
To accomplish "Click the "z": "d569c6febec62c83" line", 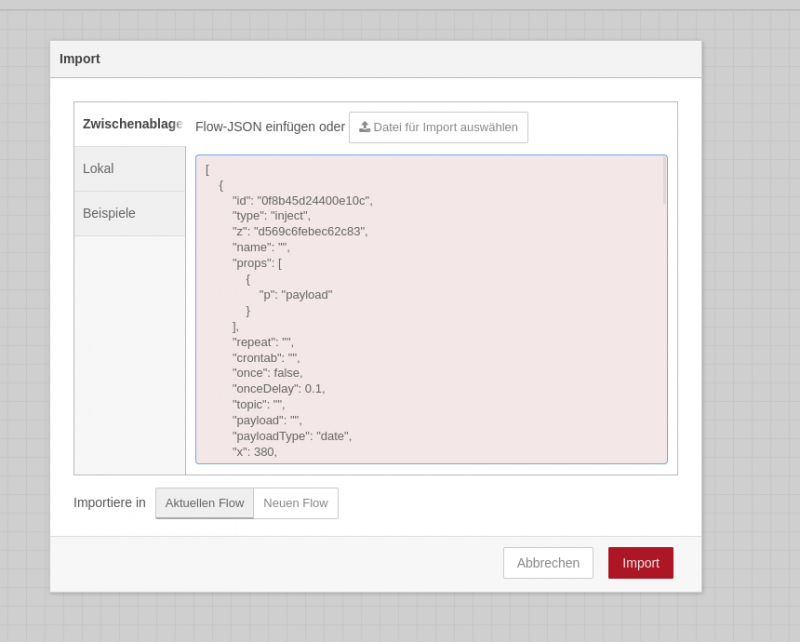I will point(300,232).
